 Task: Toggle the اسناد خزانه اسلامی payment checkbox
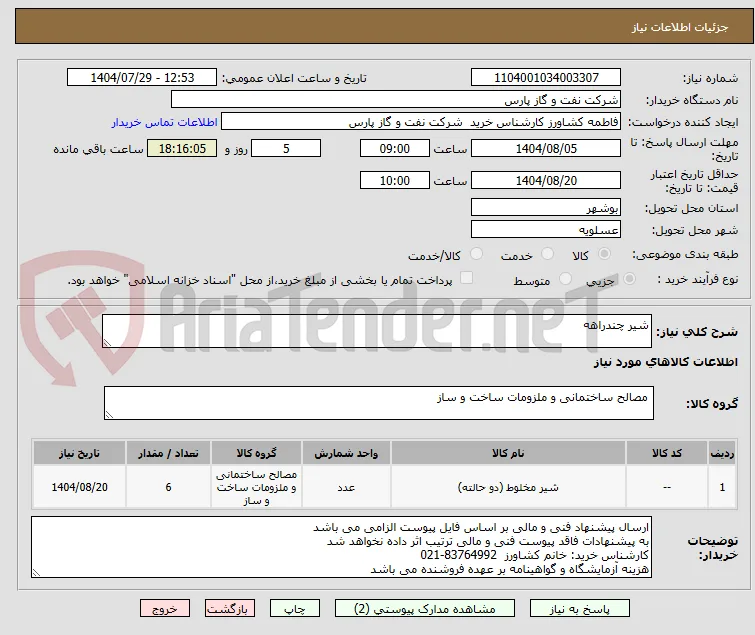click(467, 278)
